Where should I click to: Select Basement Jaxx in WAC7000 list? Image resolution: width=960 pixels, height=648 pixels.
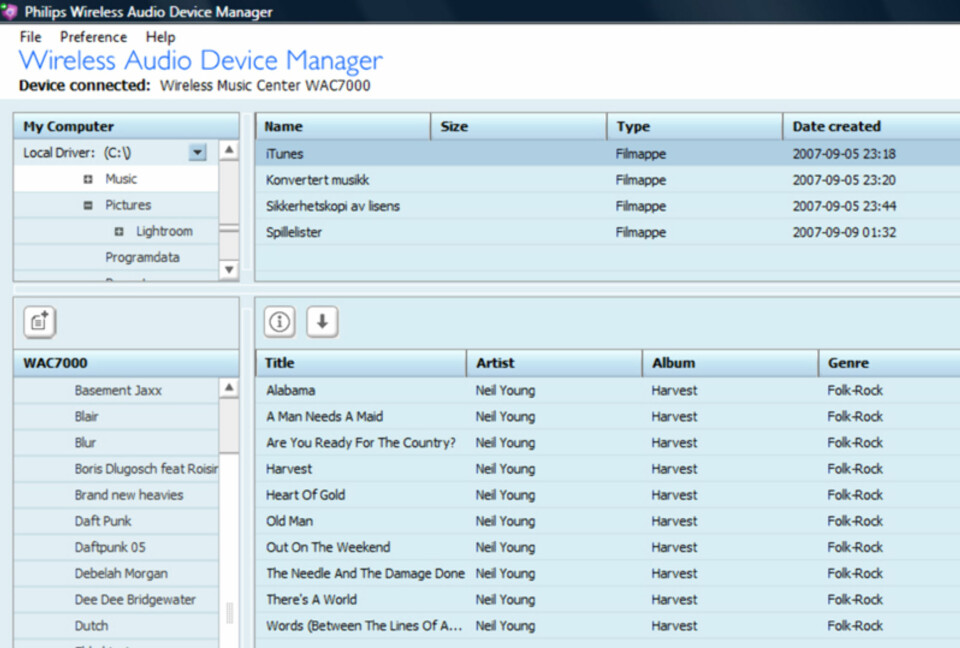116,390
